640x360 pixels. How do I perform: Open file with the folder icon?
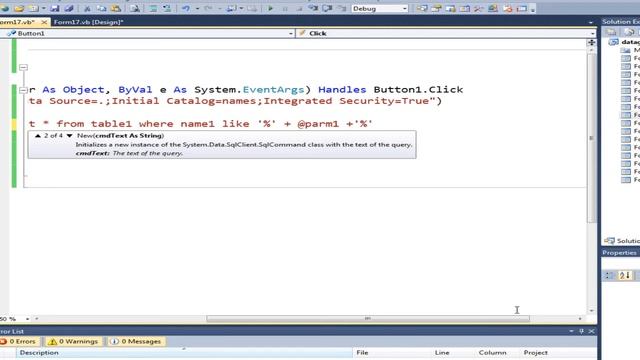pos(19,8)
